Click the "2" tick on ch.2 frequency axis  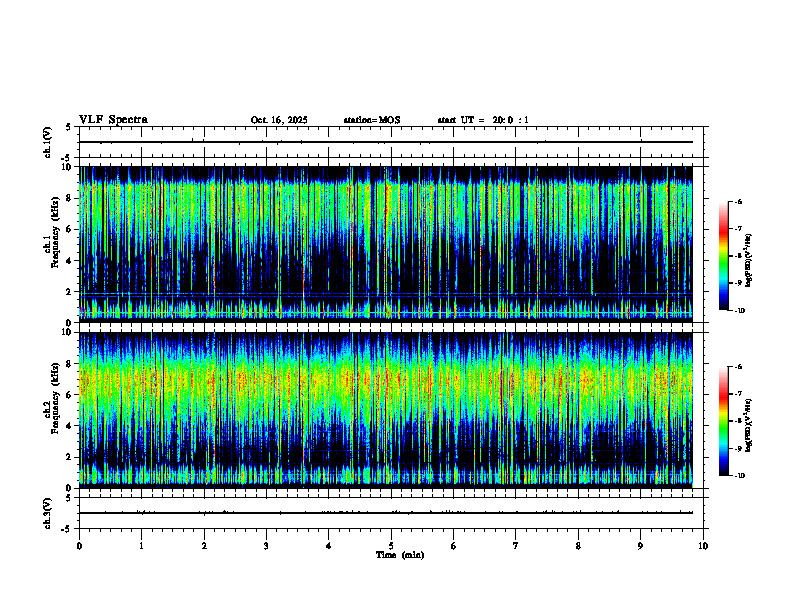pos(70,457)
